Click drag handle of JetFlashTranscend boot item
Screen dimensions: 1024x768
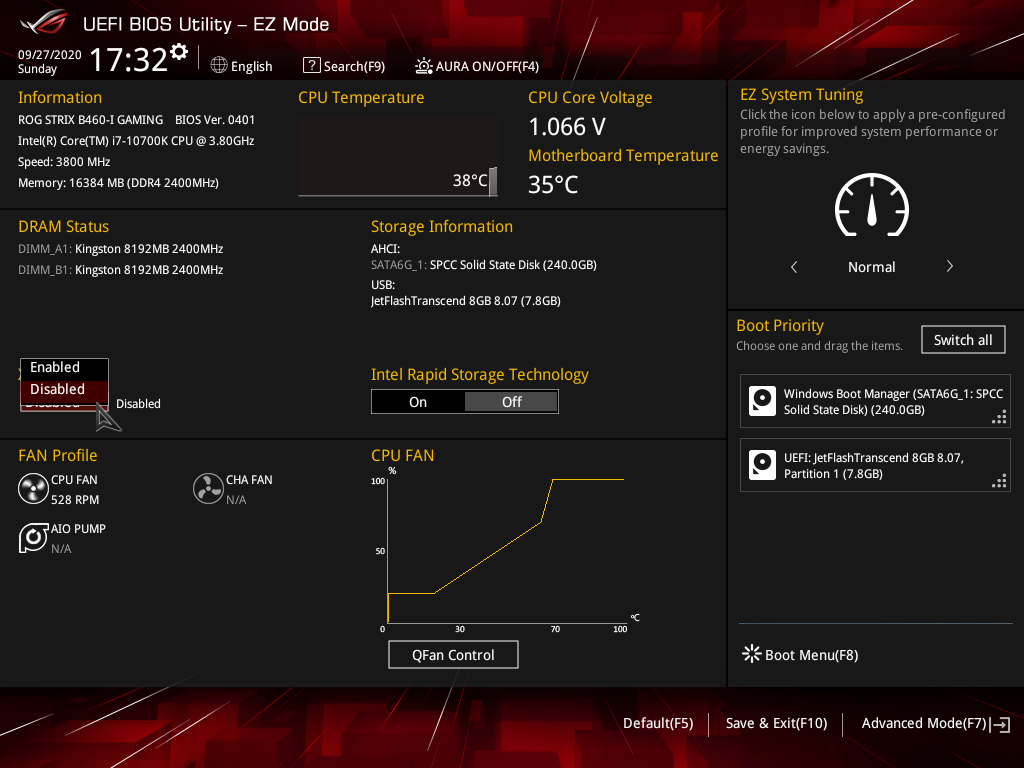coord(999,481)
